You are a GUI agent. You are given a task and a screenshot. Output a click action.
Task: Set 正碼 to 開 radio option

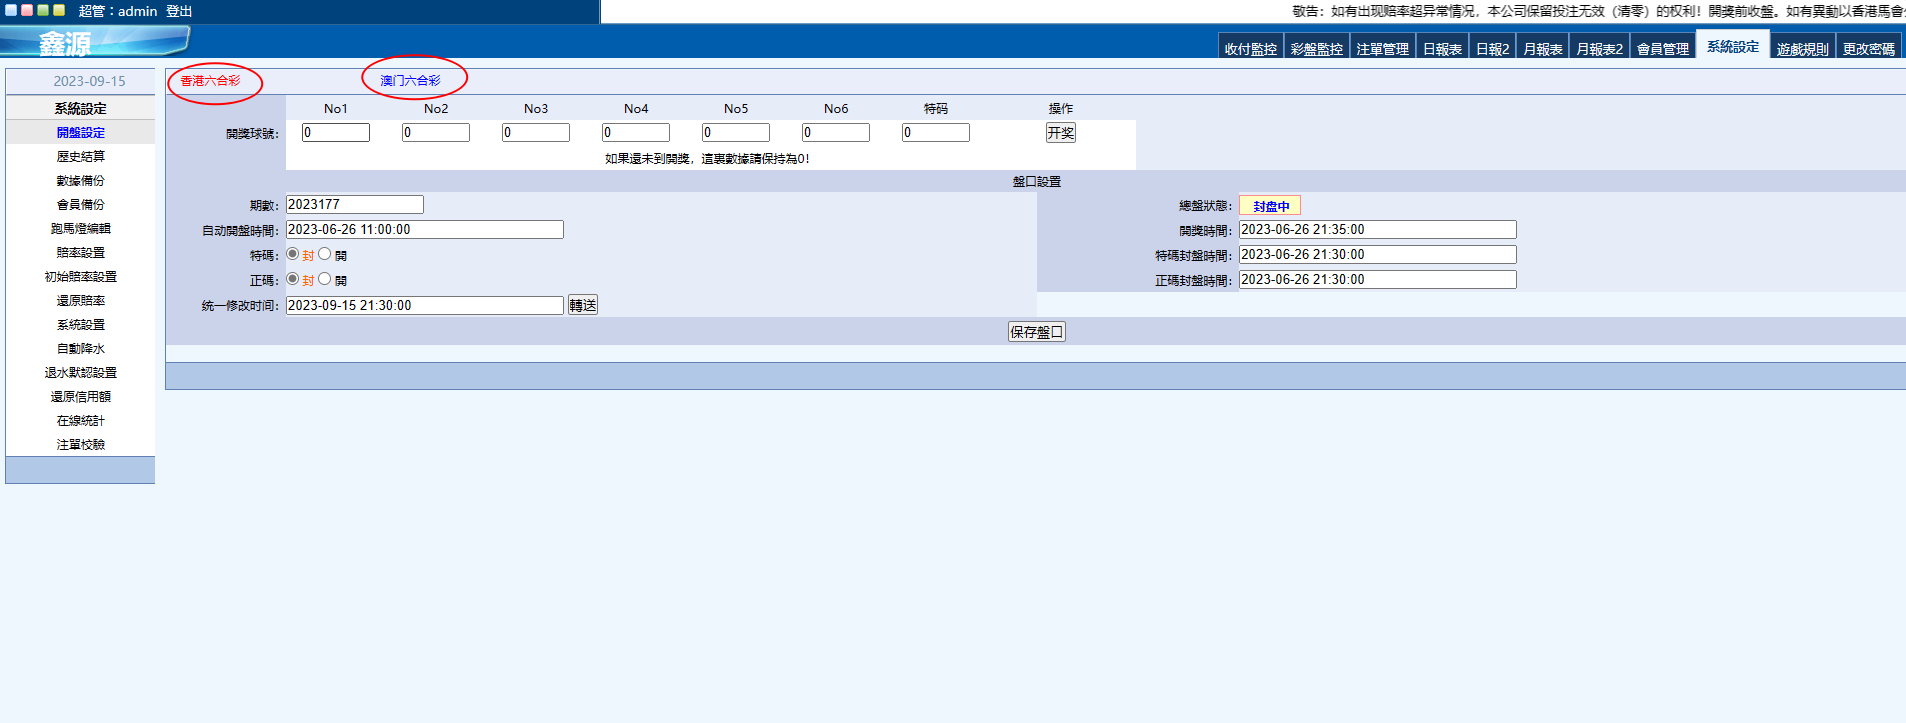pos(325,279)
